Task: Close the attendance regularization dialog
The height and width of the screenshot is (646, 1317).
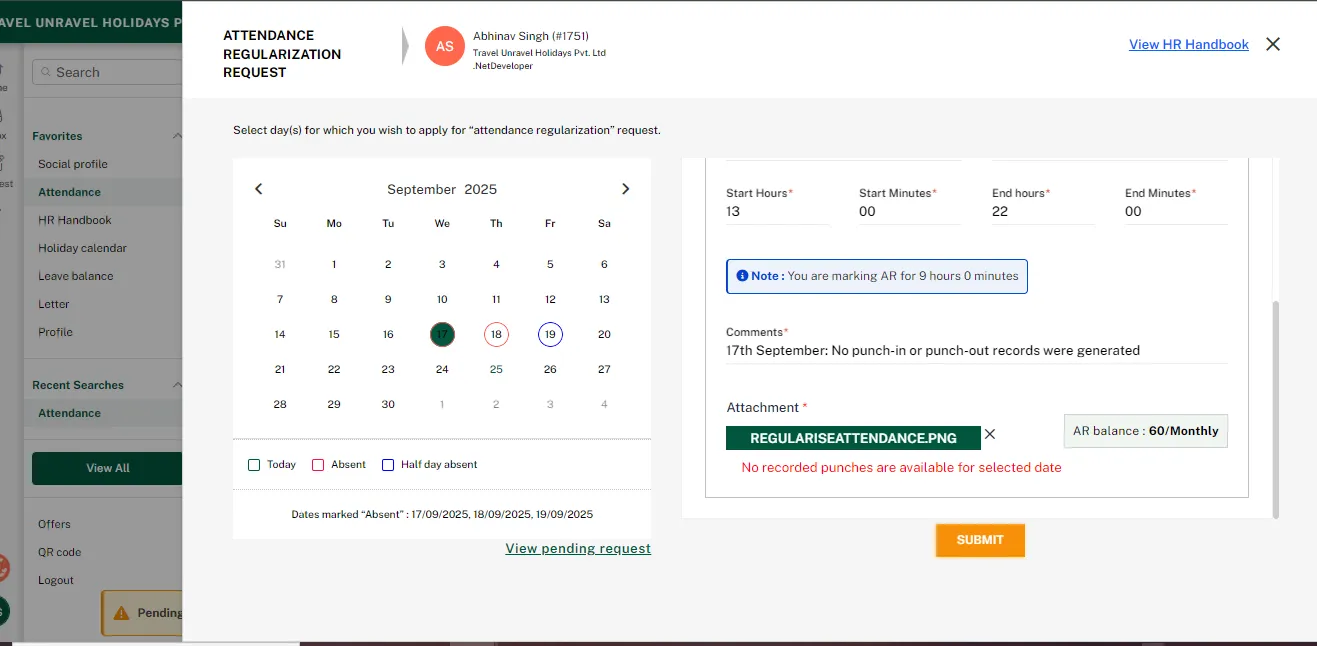Action: (x=1272, y=44)
